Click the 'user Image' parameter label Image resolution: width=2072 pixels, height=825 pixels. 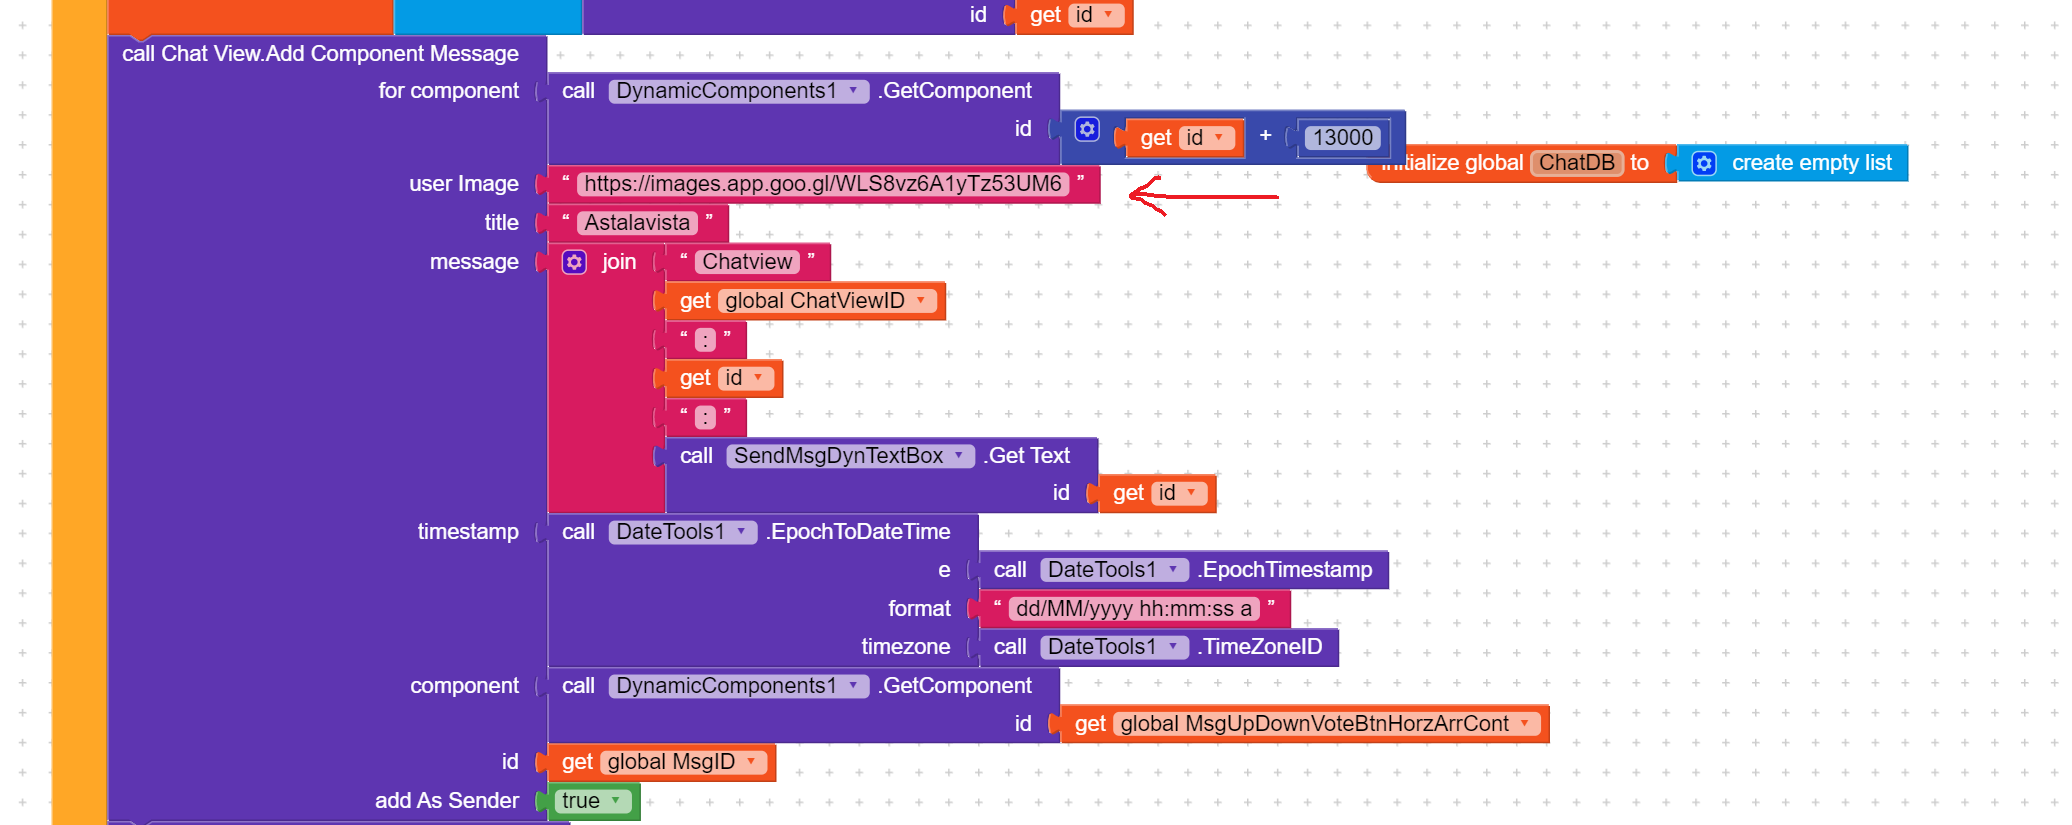(x=464, y=184)
